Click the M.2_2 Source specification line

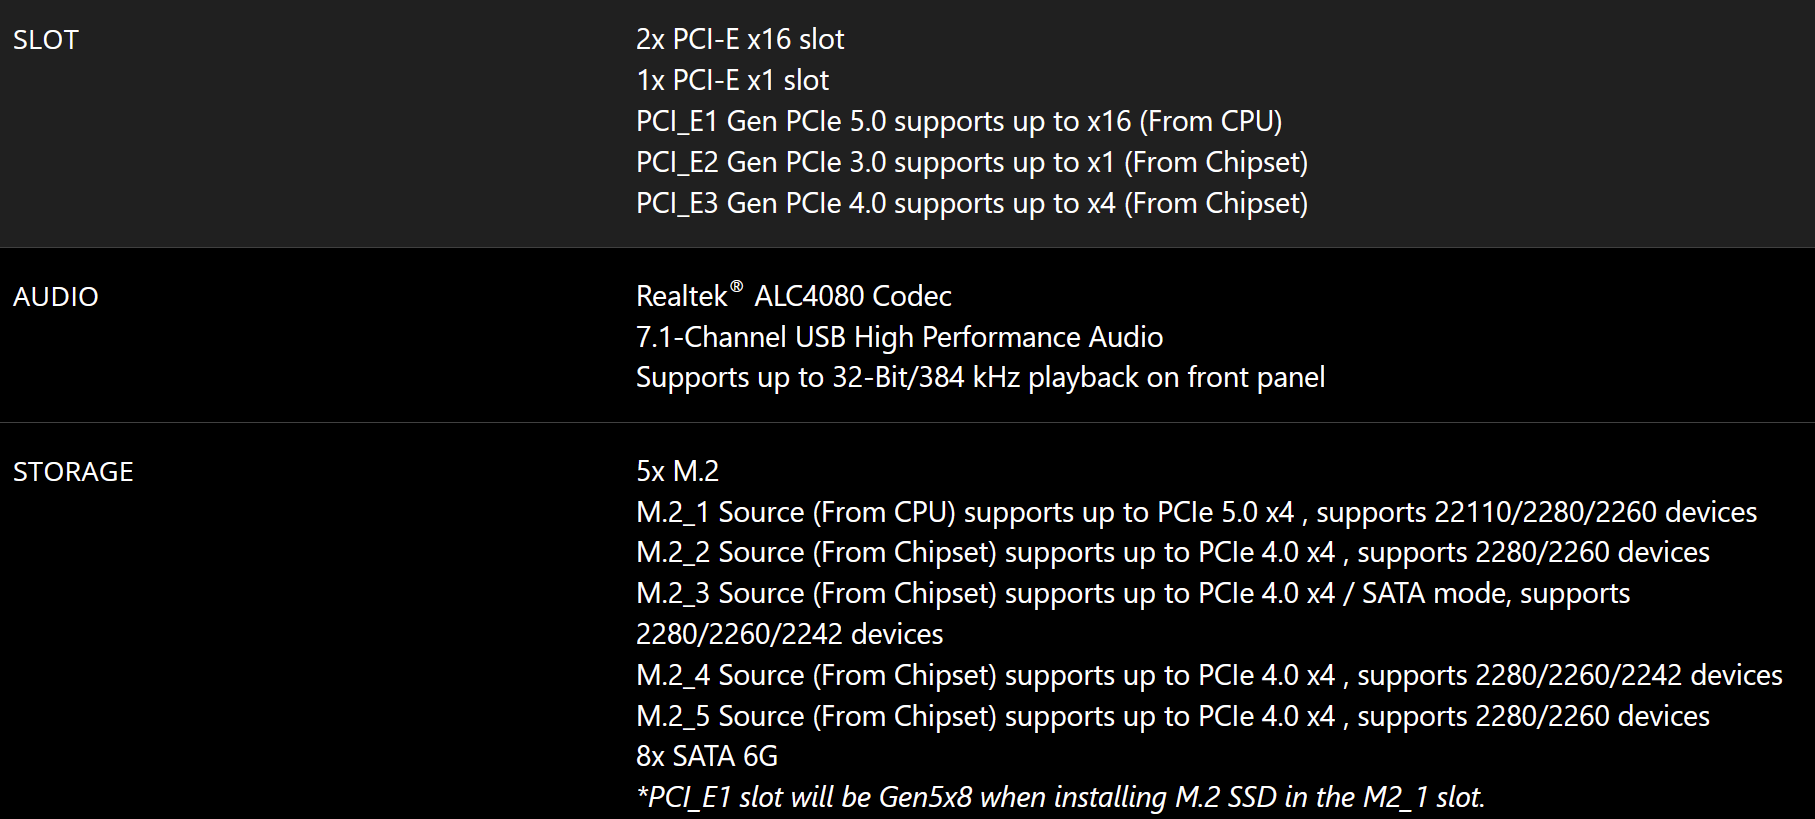tap(1172, 553)
